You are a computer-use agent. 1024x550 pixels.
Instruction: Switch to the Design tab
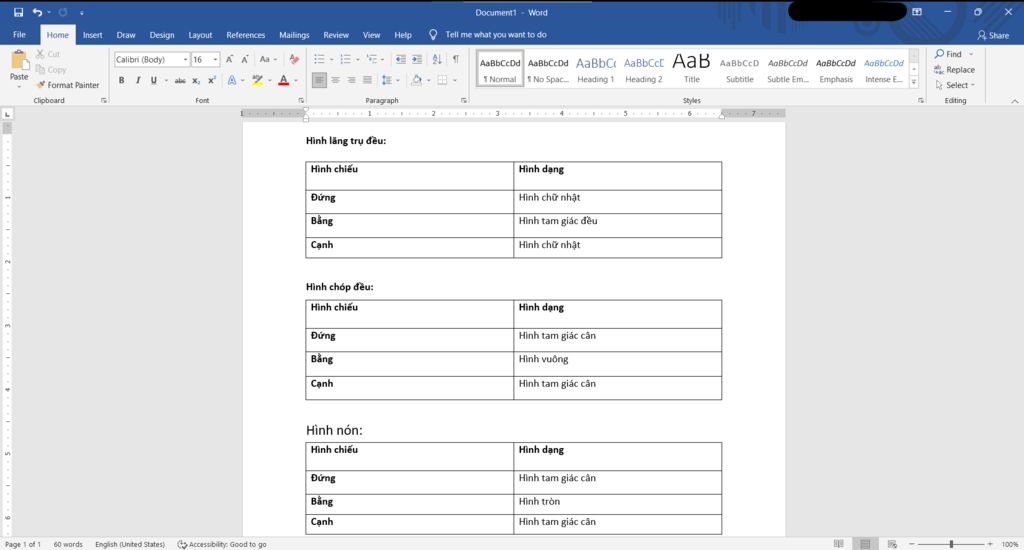(162, 35)
